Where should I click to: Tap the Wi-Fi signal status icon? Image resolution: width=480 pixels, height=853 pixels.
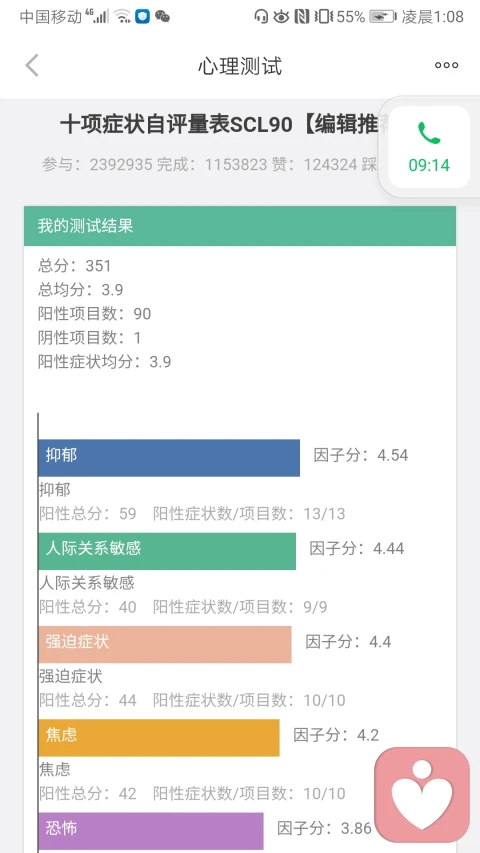tap(122, 17)
